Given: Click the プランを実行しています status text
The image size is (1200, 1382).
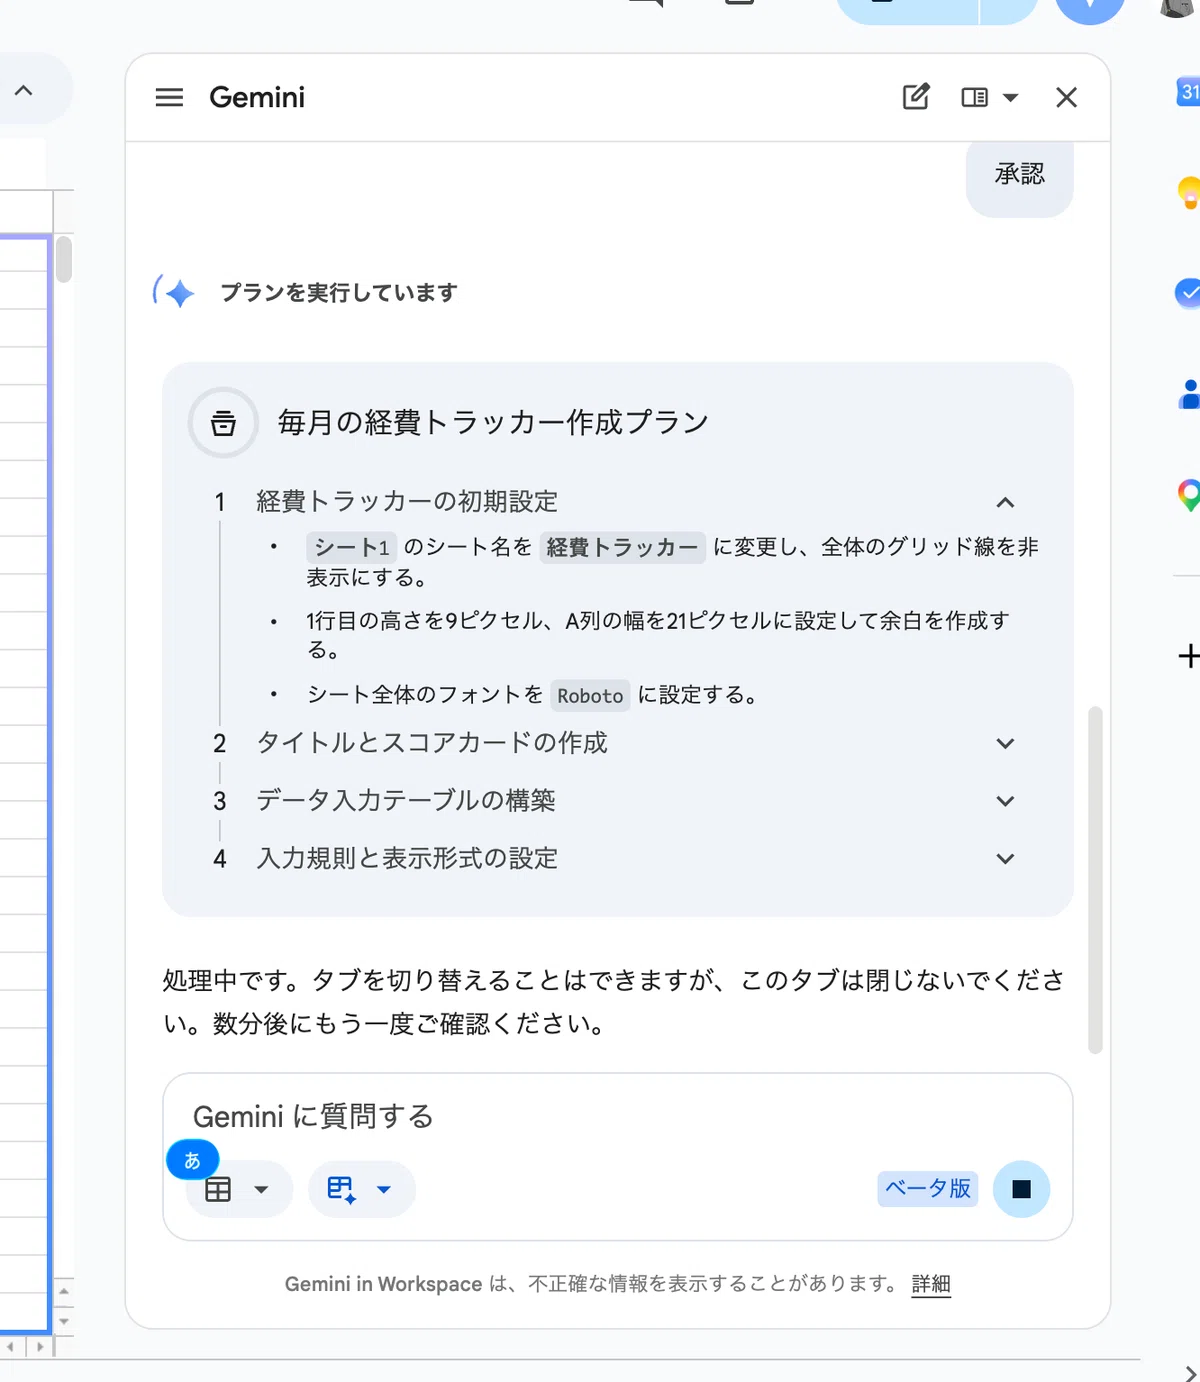Looking at the screenshot, I should click(339, 293).
